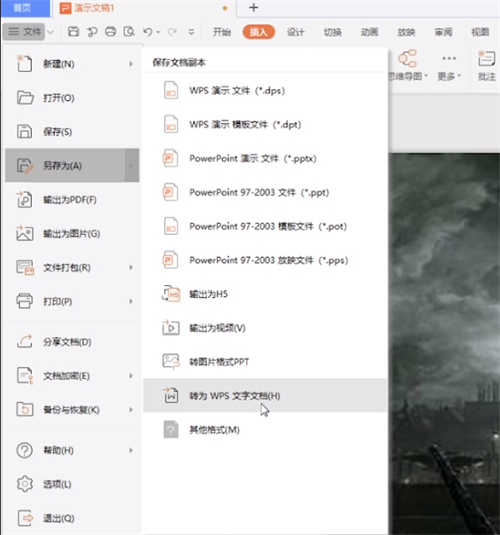Click the plus button to add new tab
The image size is (500, 535).
tap(254, 8)
